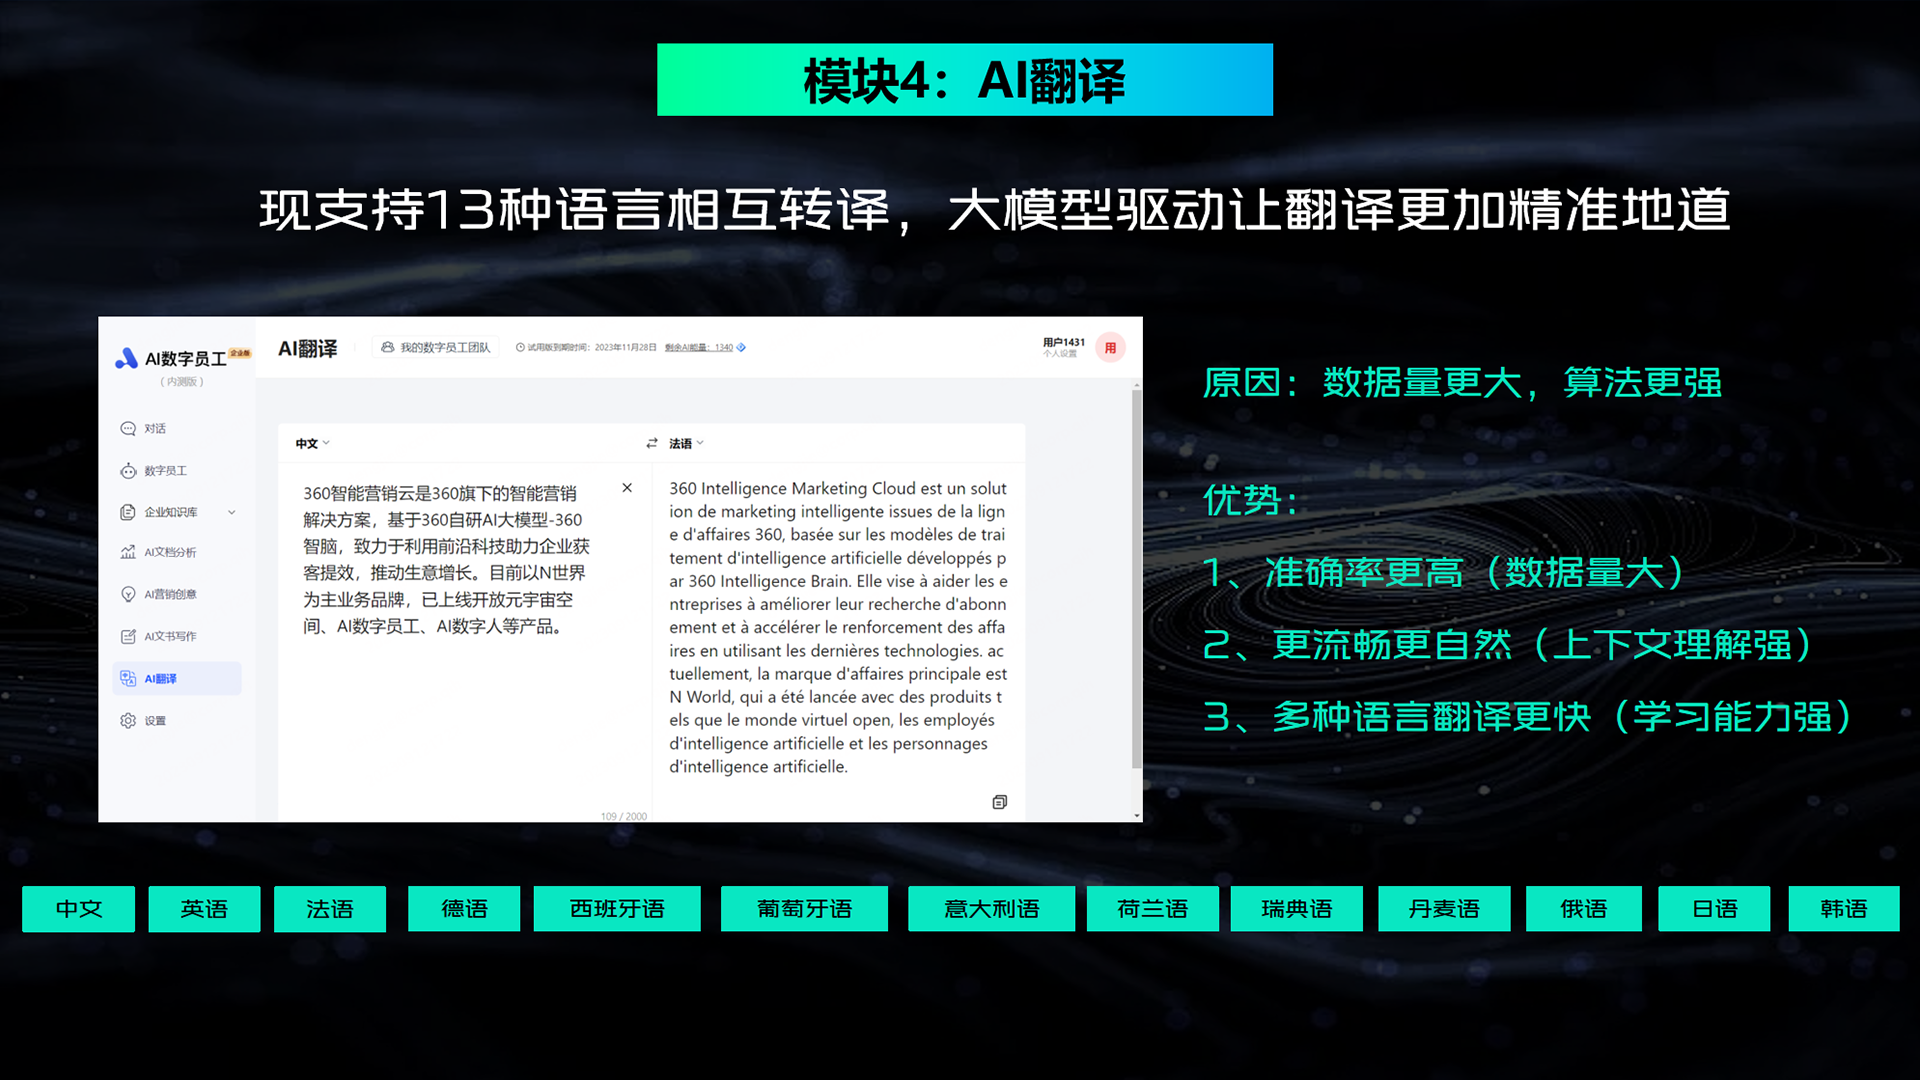Viewport: 1920px width, 1080px height.
Task: Open the AI文书写作 pencil icon
Action: (128, 636)
